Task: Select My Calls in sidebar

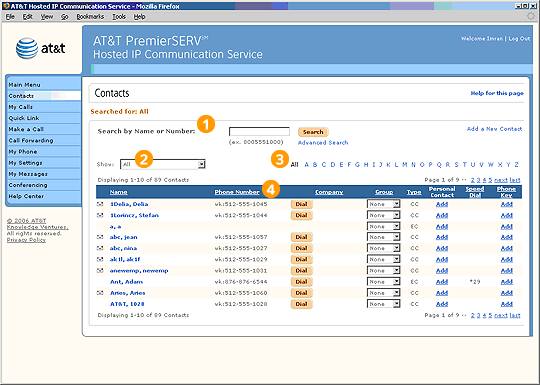Action: pos(21,107)
